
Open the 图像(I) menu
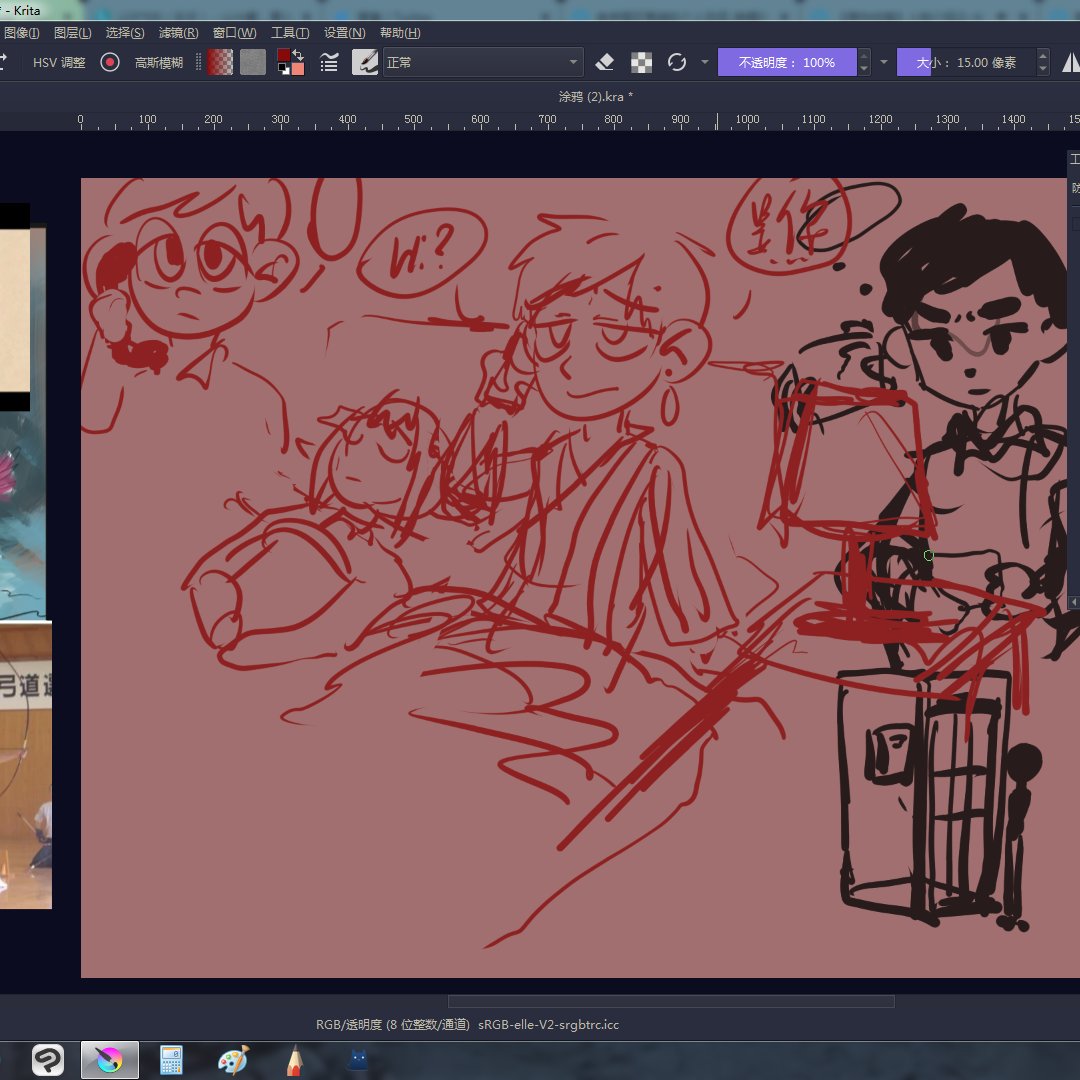[21, 32]
